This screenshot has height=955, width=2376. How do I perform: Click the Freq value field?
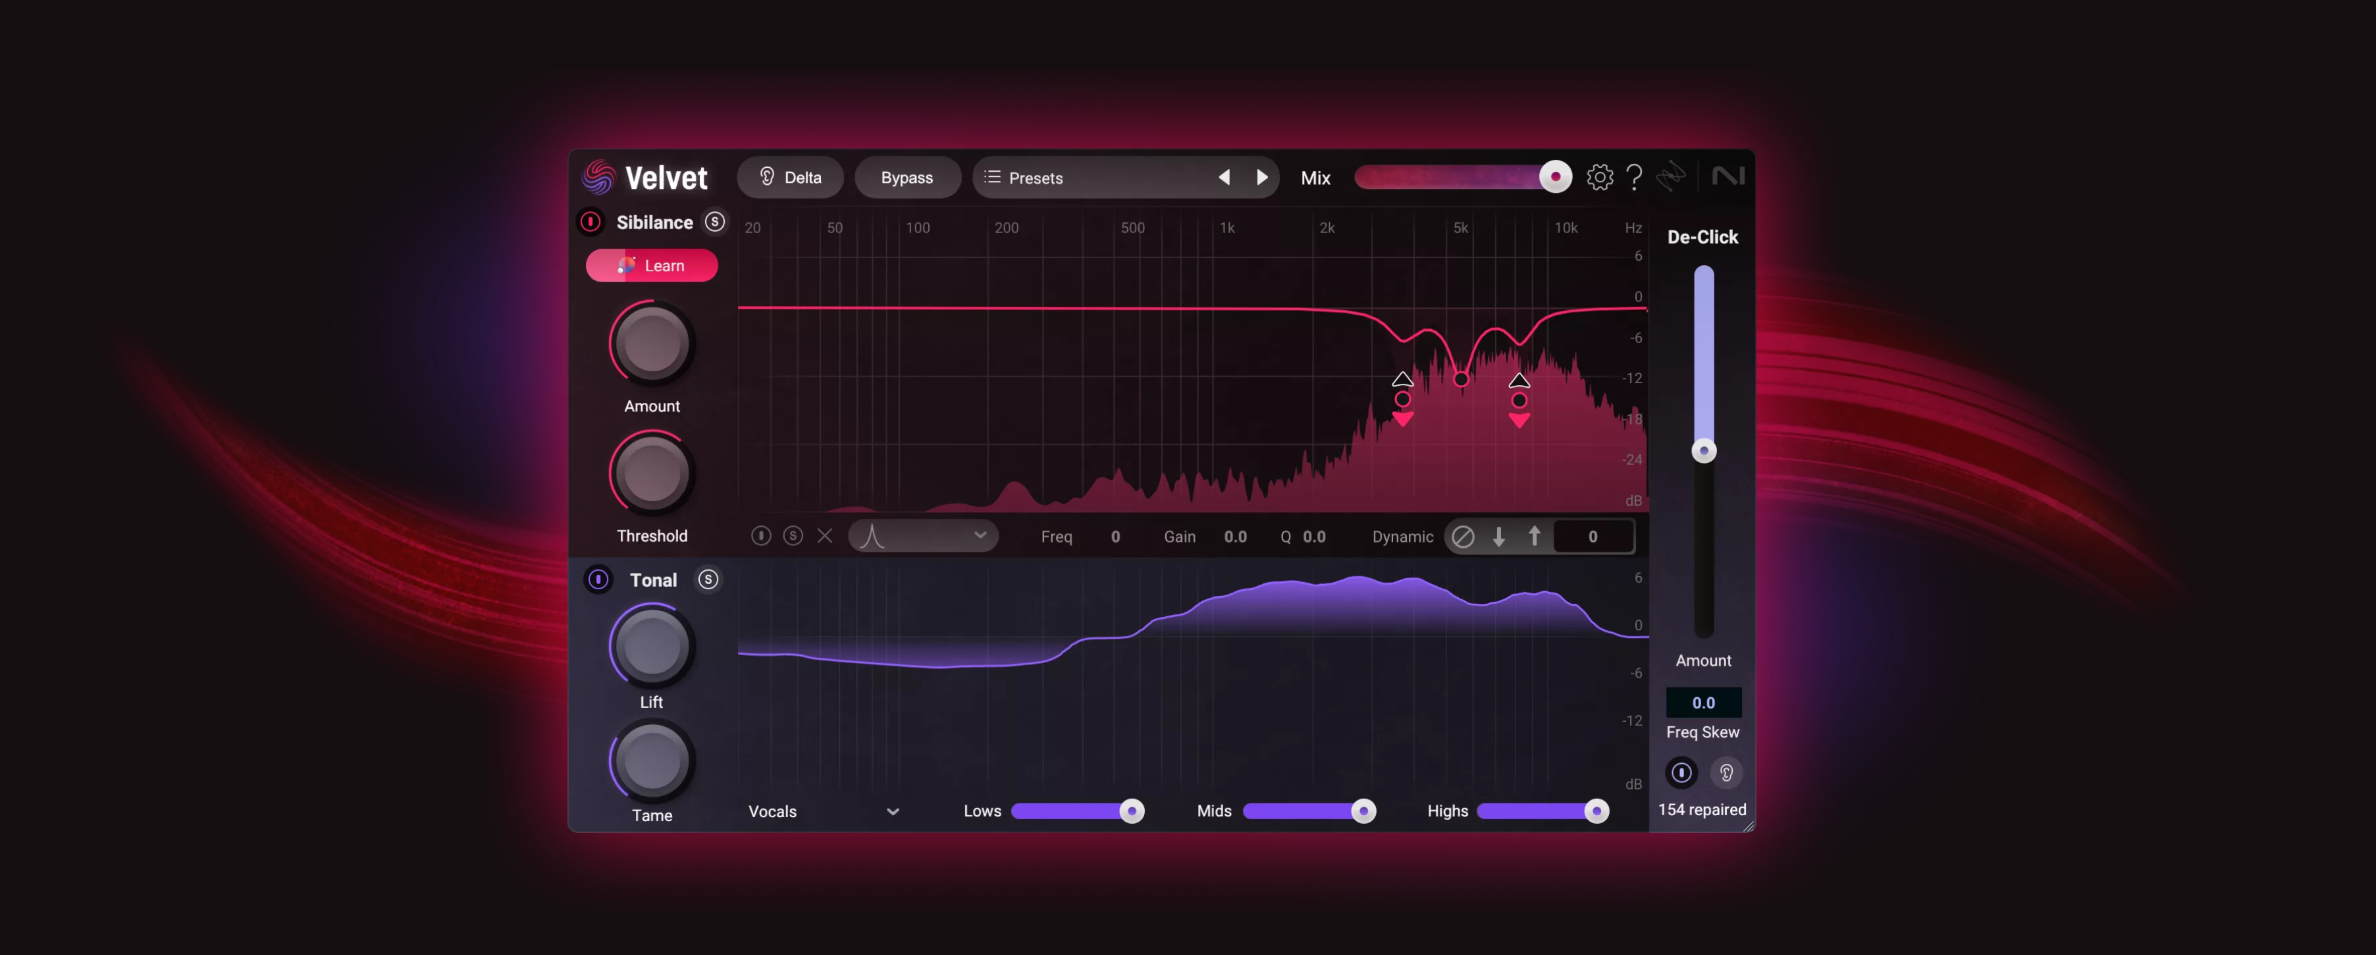coord(1115,537)
